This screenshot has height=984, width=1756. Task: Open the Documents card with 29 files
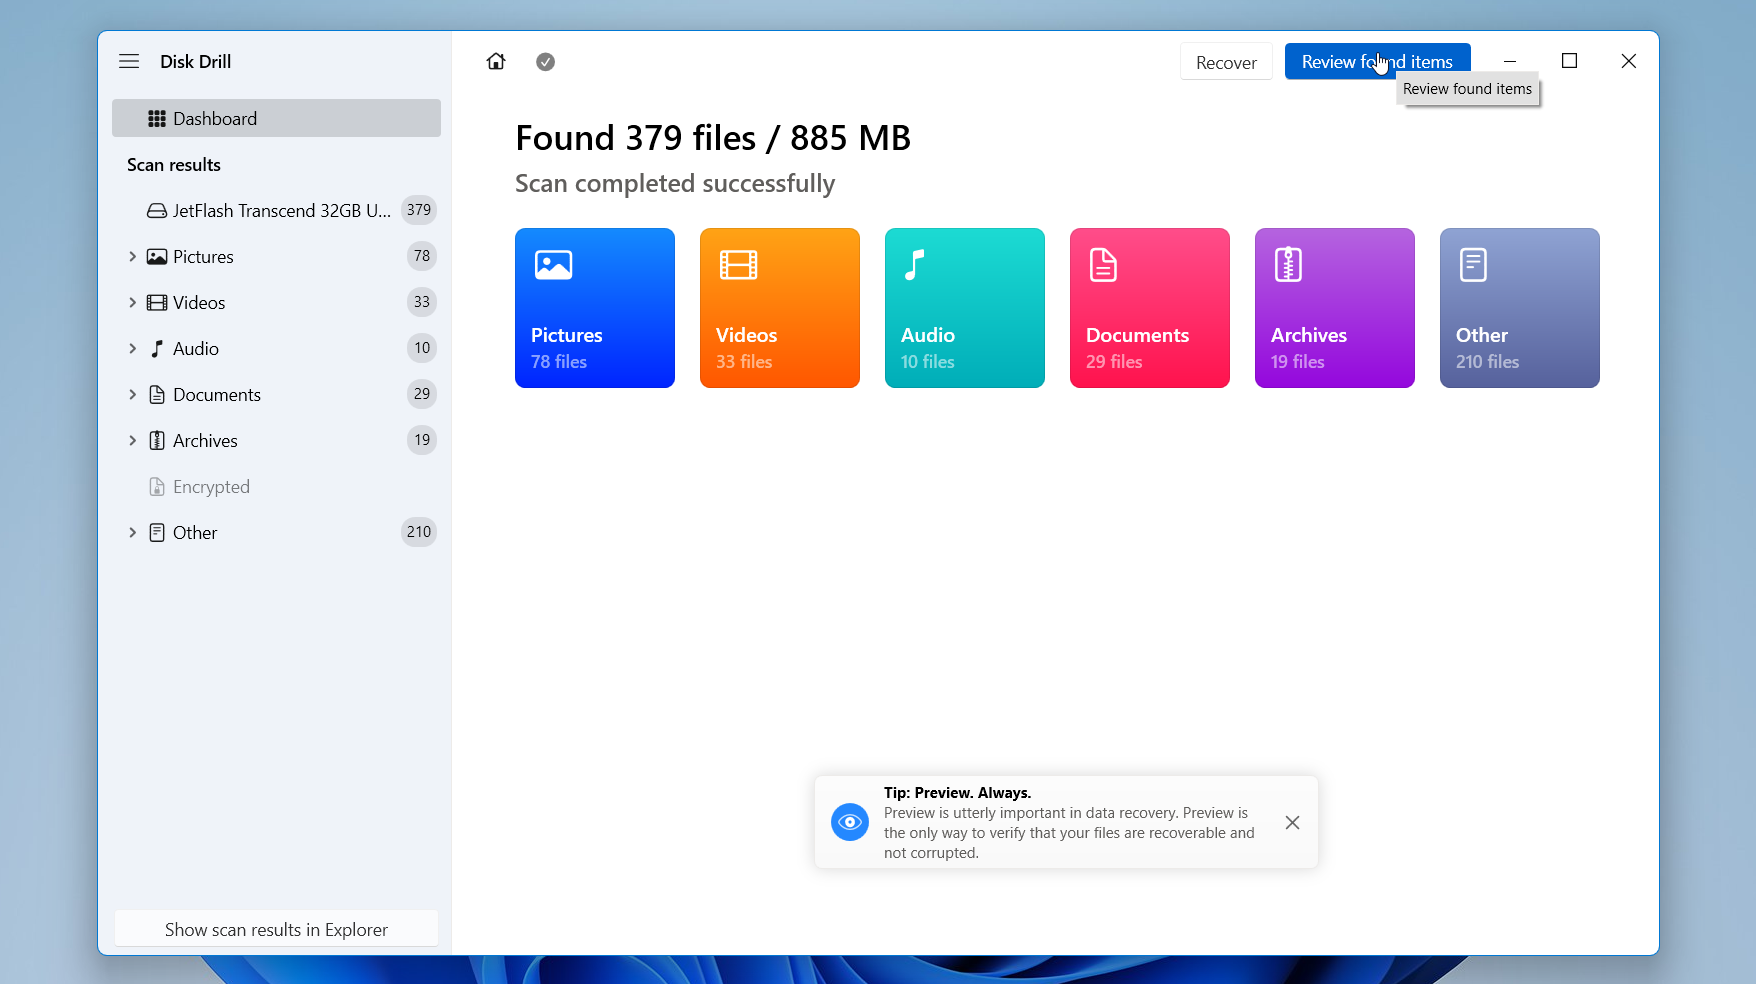pyautogui.click(x=1150, y=308)
